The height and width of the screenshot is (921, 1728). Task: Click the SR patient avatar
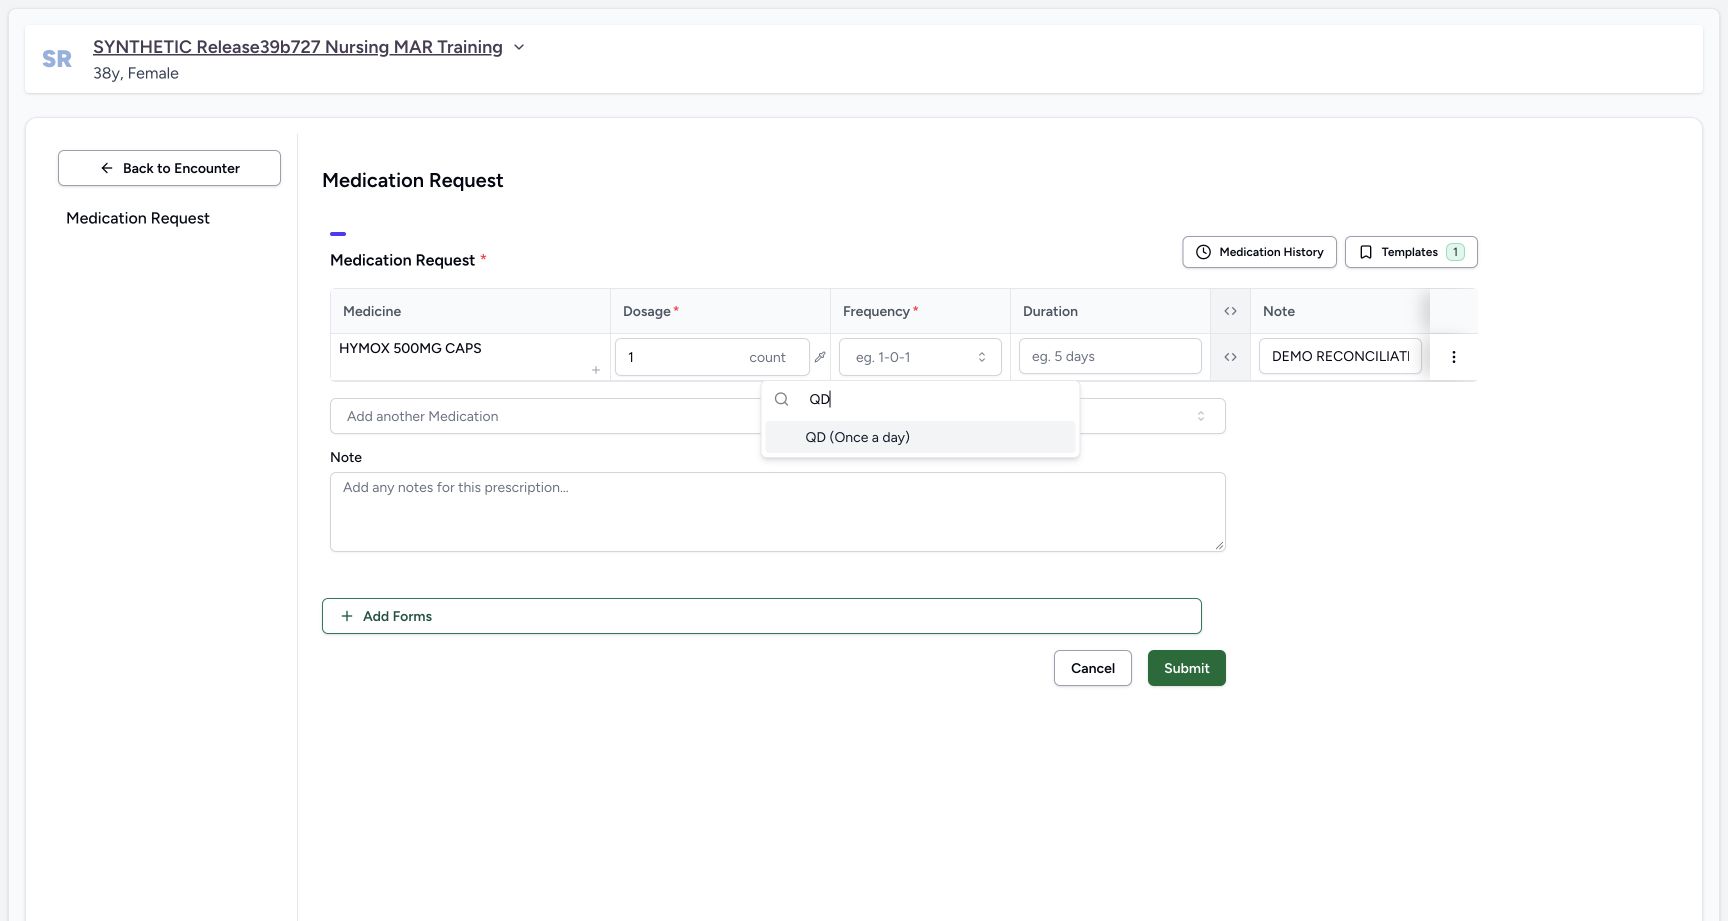(x=57, y=59)
